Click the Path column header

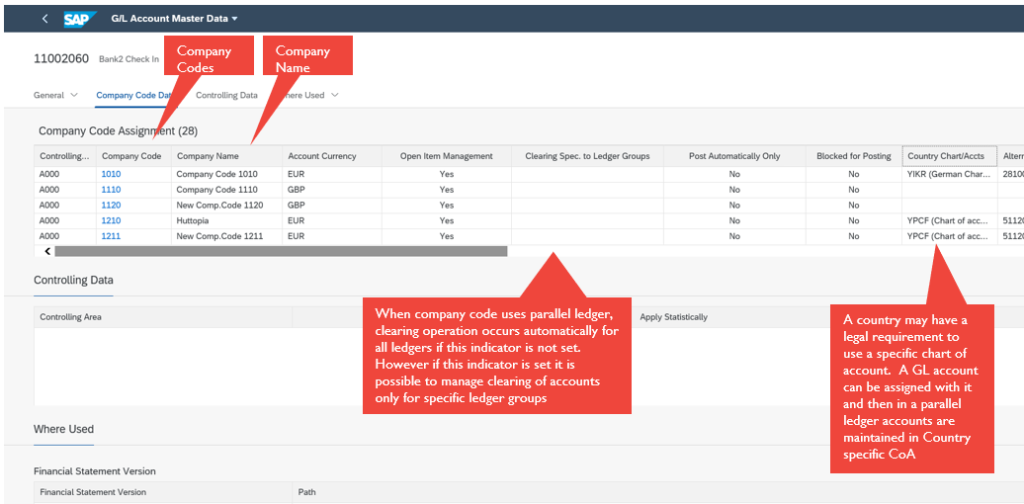point(307,492)
